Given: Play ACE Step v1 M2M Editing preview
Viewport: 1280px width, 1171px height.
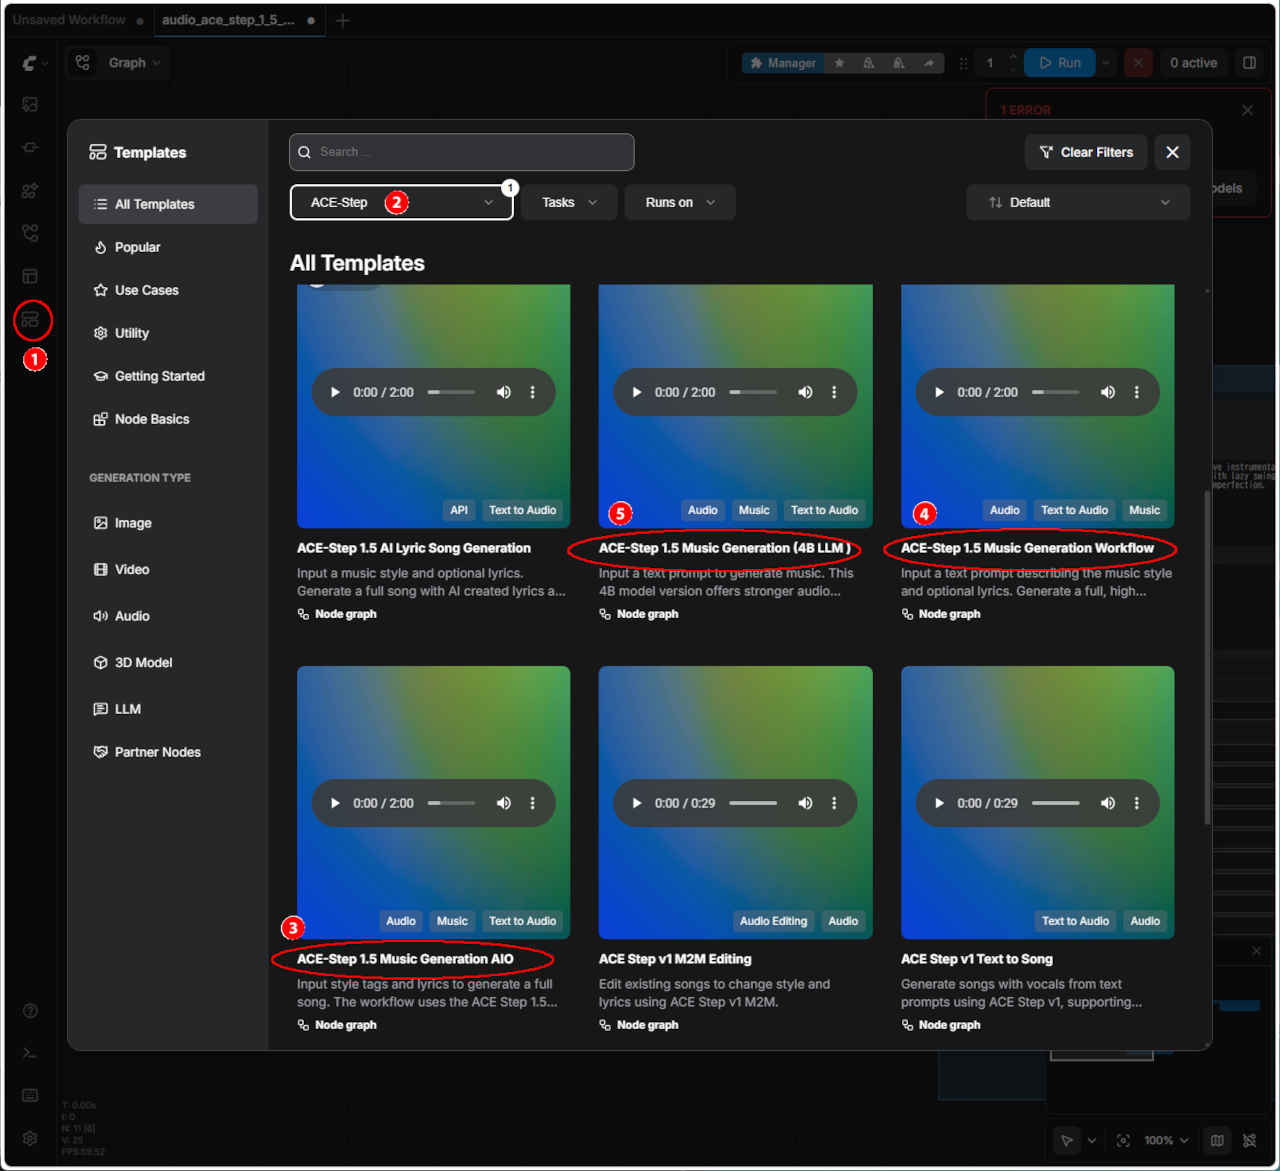Looking at the screenshot, I should tap(637, 803).
